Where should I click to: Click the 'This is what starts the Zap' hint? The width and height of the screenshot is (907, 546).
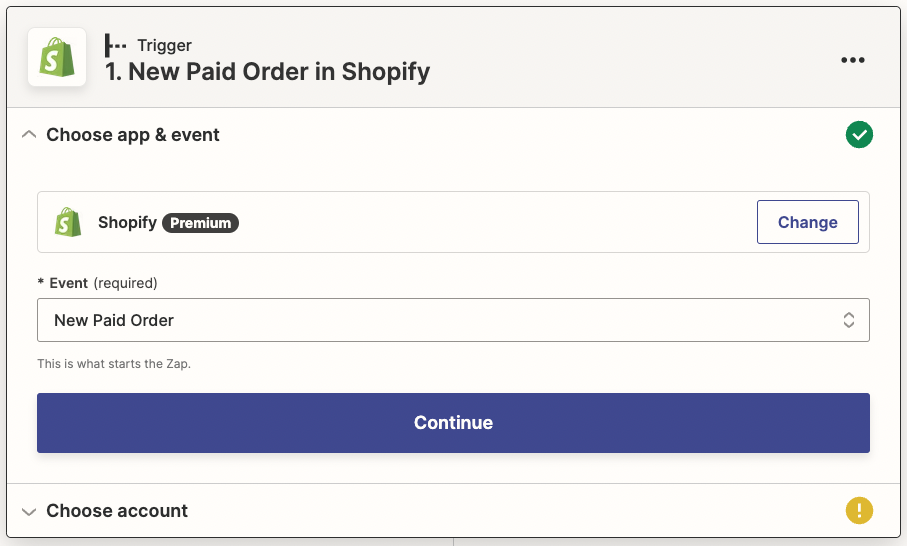(x=114, y=364)
